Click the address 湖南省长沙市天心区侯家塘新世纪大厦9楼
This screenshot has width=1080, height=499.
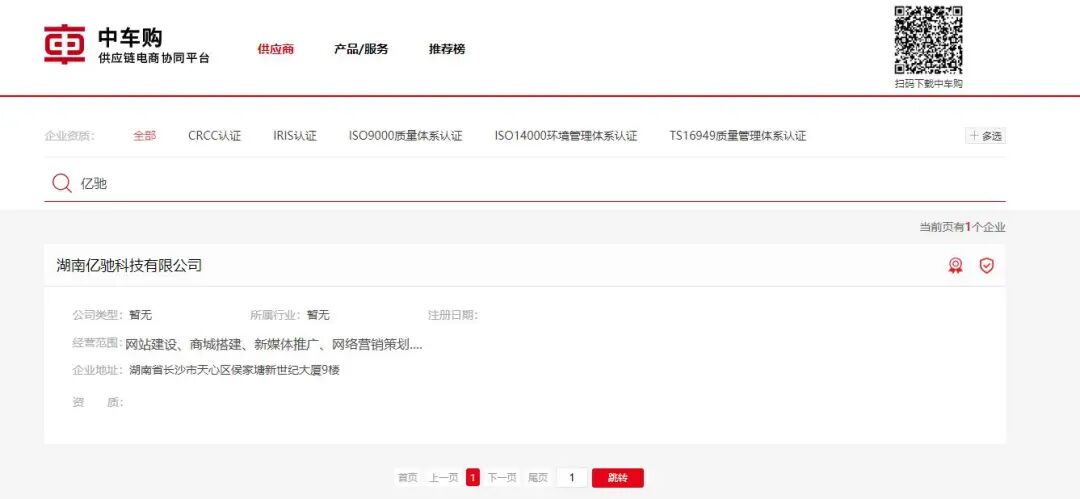234,371
